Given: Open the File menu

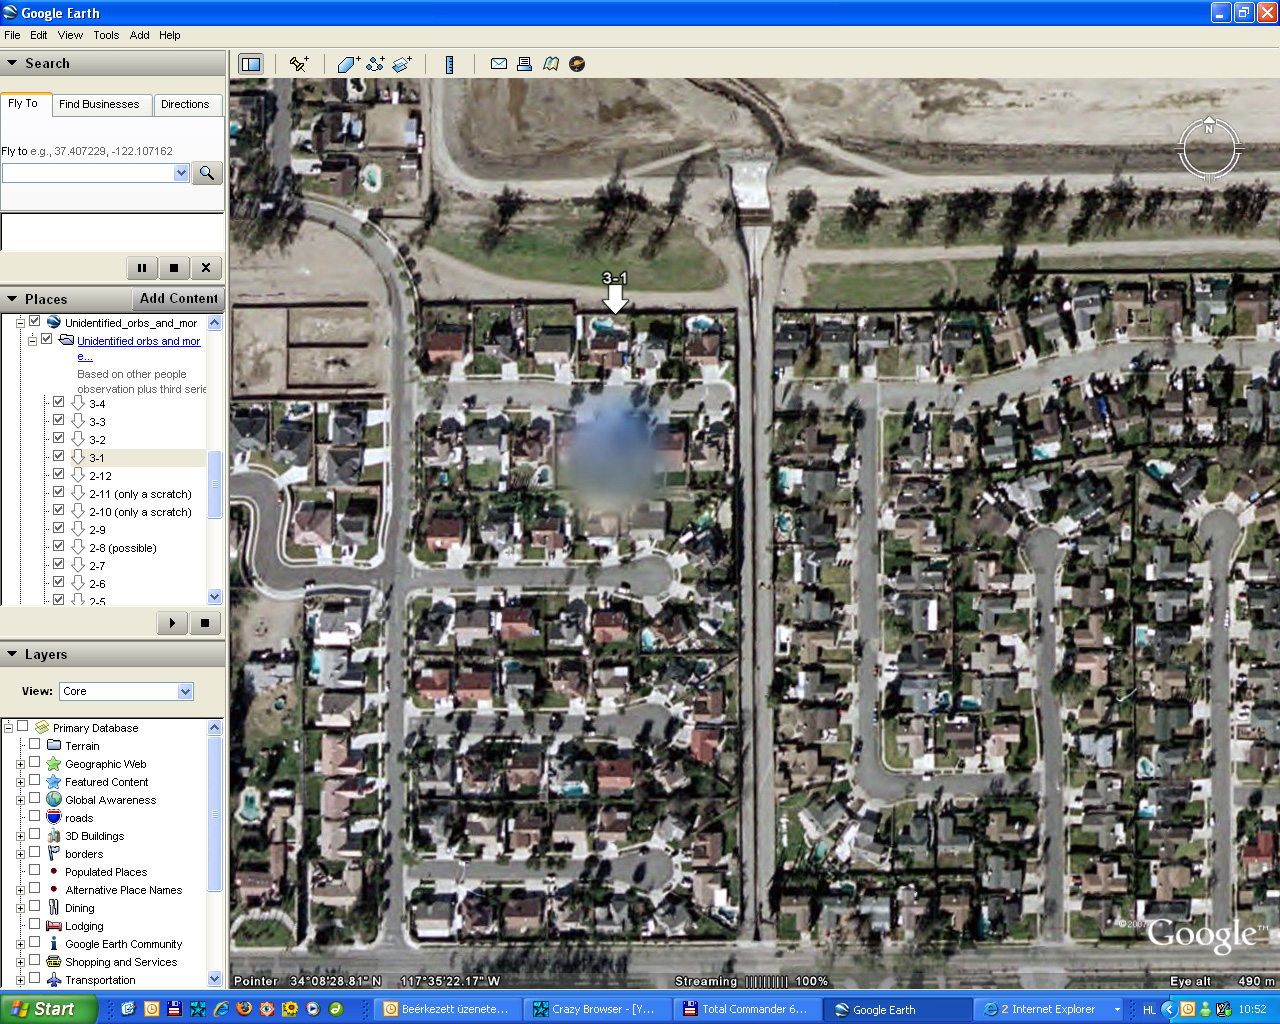Looking at the screenshot, I should tap(12, 35).
